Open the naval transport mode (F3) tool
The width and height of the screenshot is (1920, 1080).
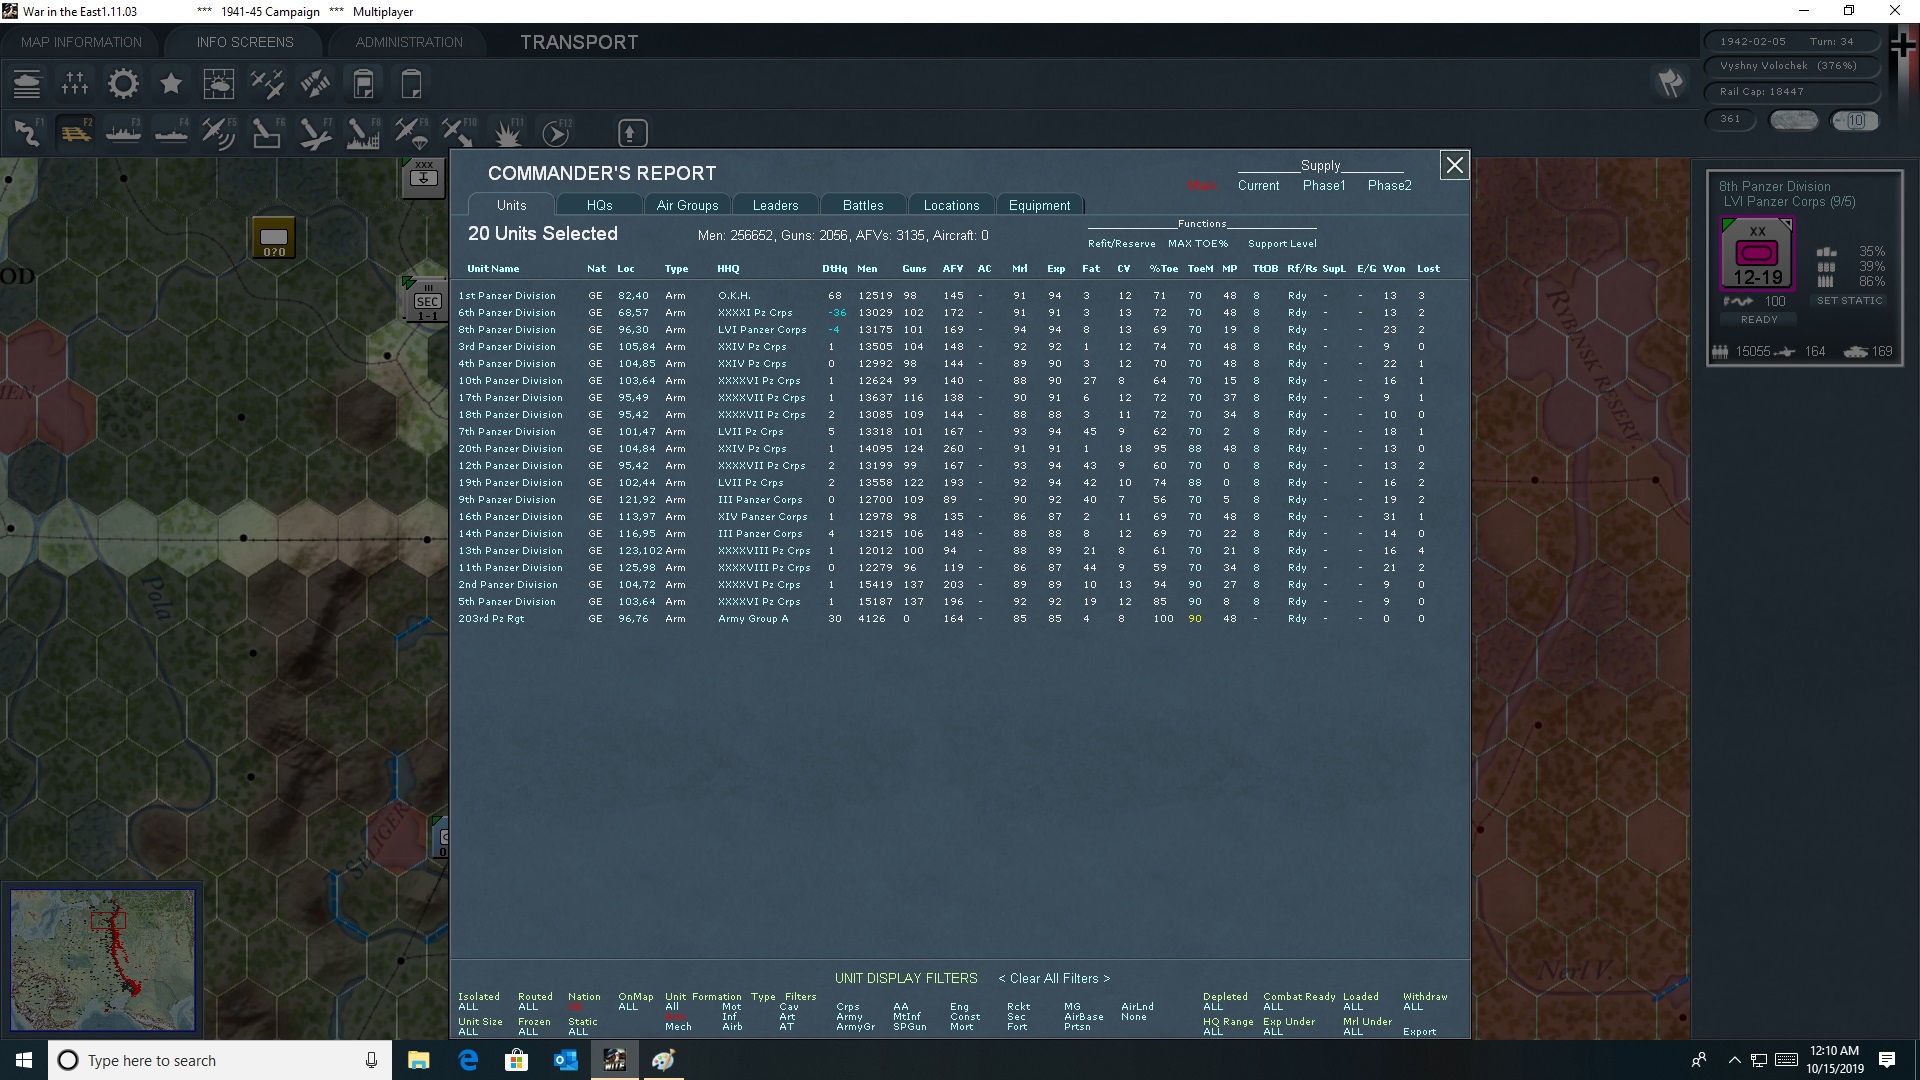tap(123, 131)
